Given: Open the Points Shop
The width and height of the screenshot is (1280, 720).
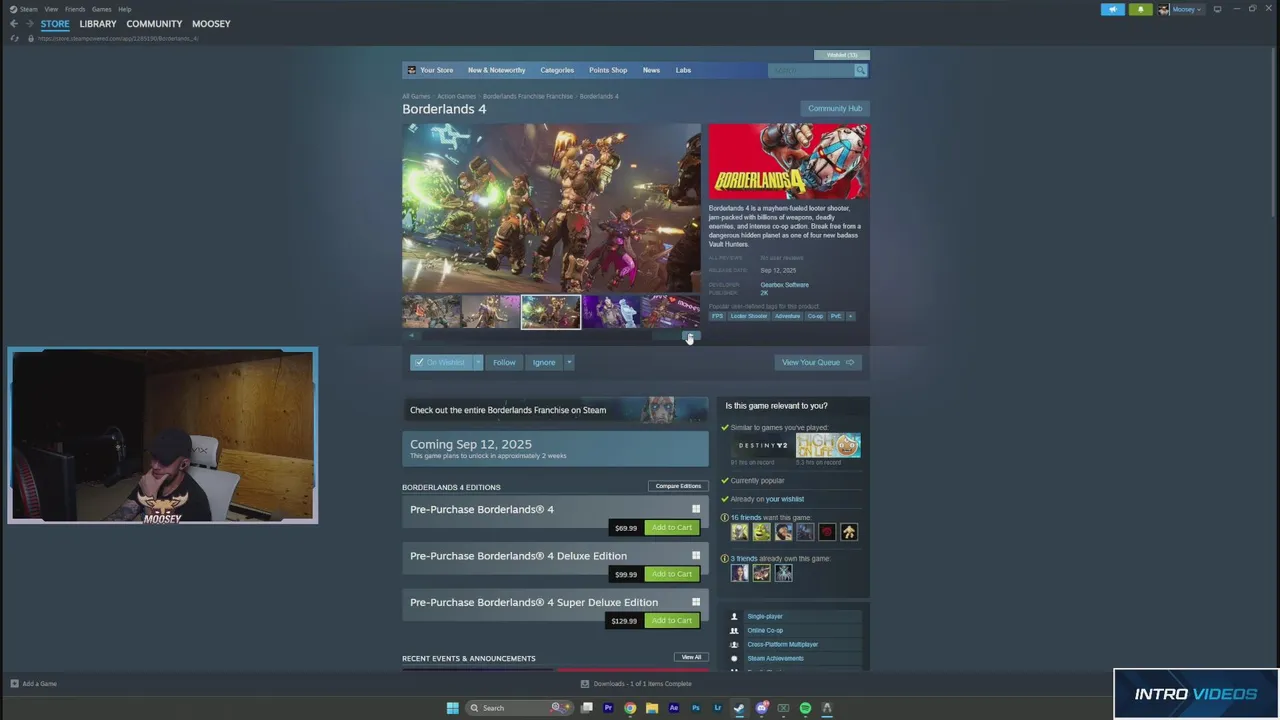Looking at the screenshot, I should tap(608, 70).
